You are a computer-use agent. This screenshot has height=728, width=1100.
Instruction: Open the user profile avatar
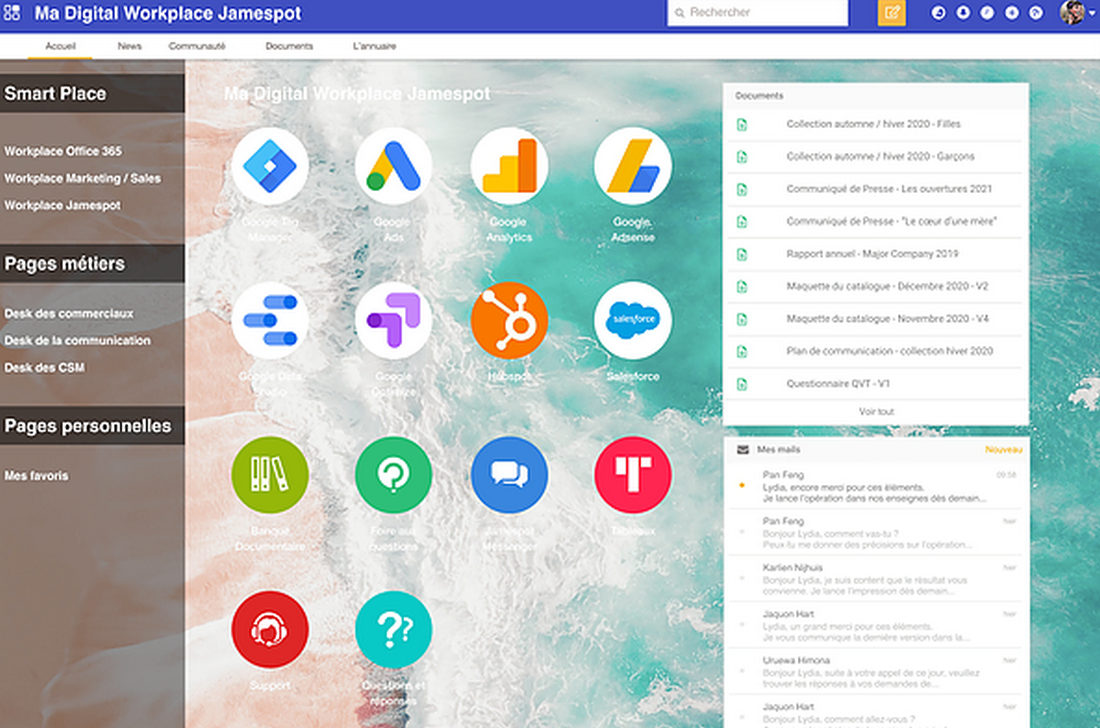1072,13
